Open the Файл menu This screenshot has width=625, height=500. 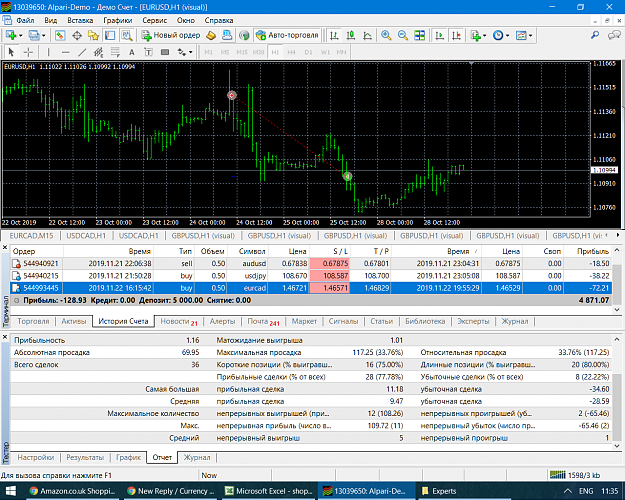[25, 20]
